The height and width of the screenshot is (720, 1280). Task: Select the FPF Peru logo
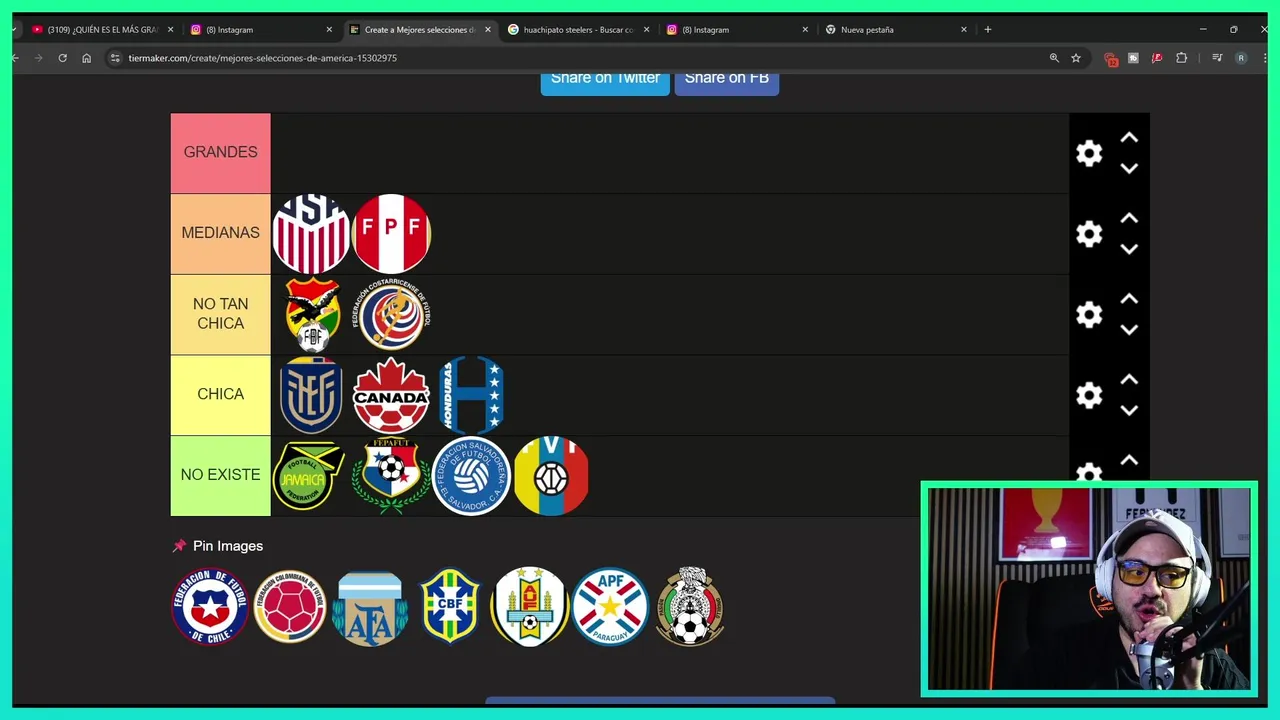[391, 234]
